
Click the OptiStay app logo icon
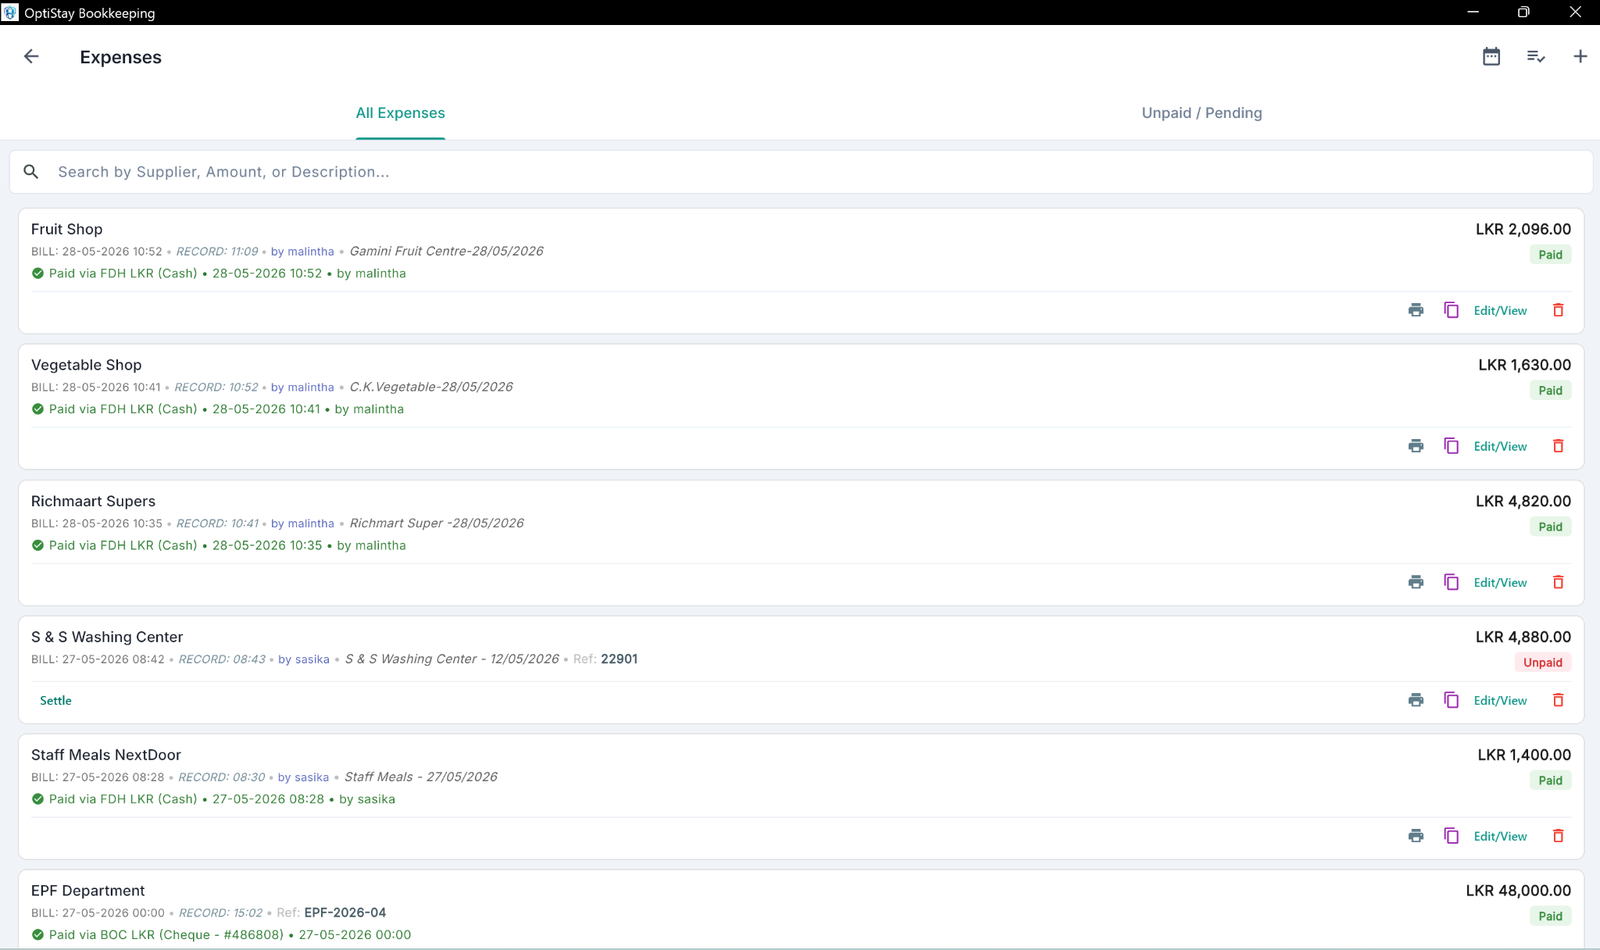click(10, 12)
